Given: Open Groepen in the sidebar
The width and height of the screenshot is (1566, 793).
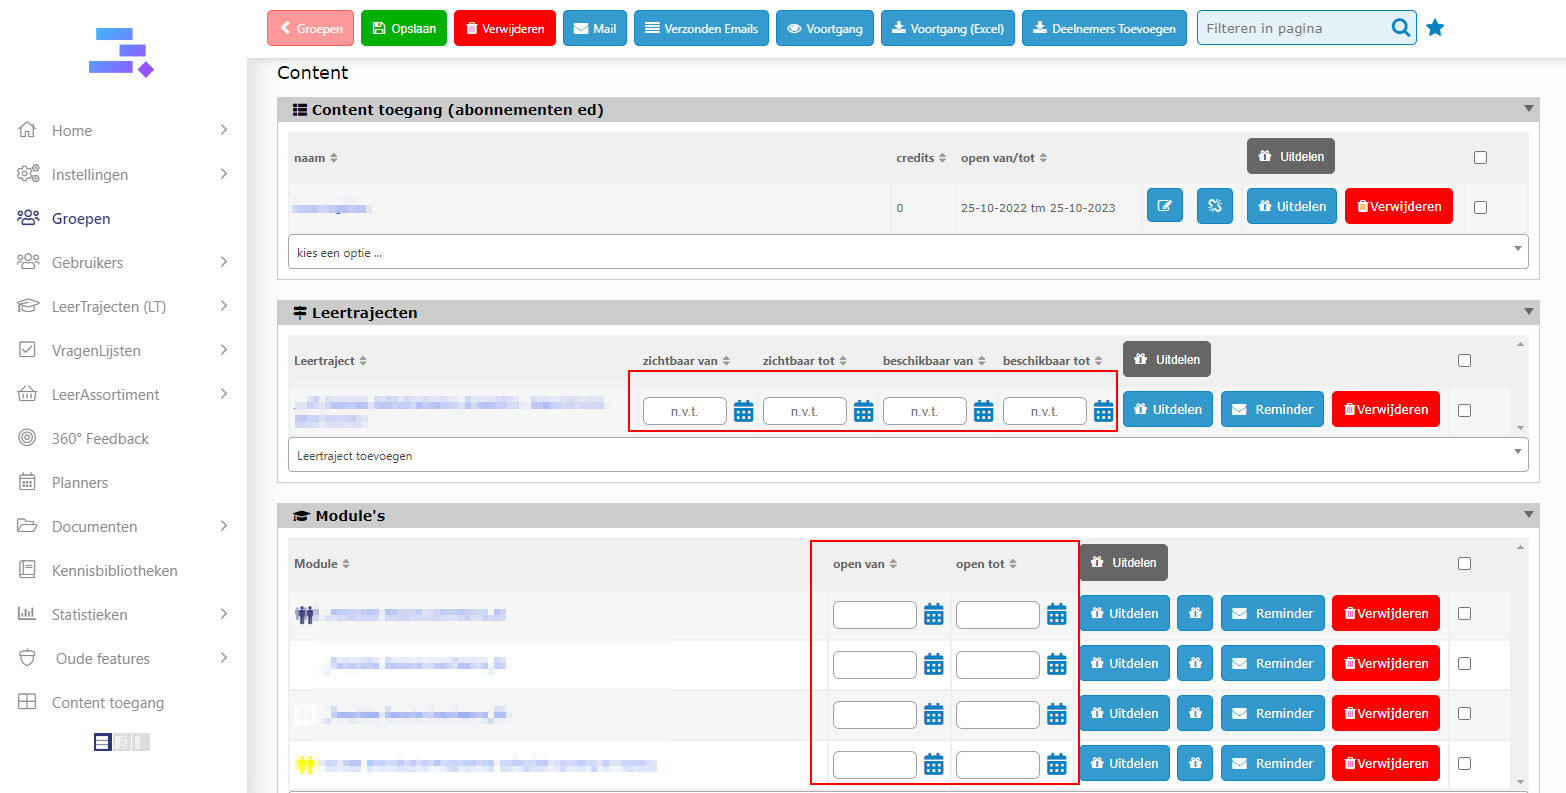Looking at the screenshot, I should click(81, 219).
